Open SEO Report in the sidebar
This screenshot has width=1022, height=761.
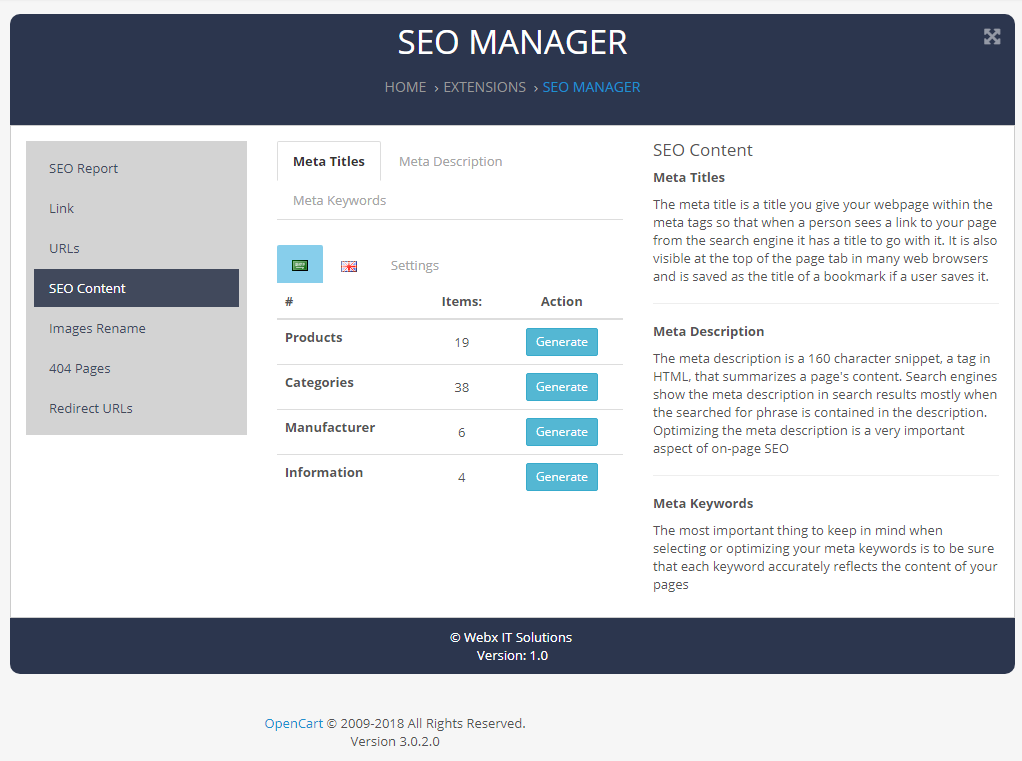tap(136, 169)
